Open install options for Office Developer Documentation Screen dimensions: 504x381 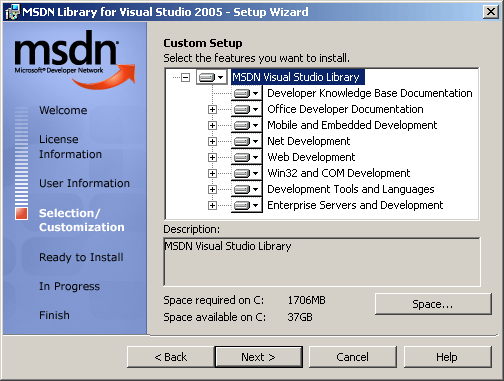(x=246, y=109)
